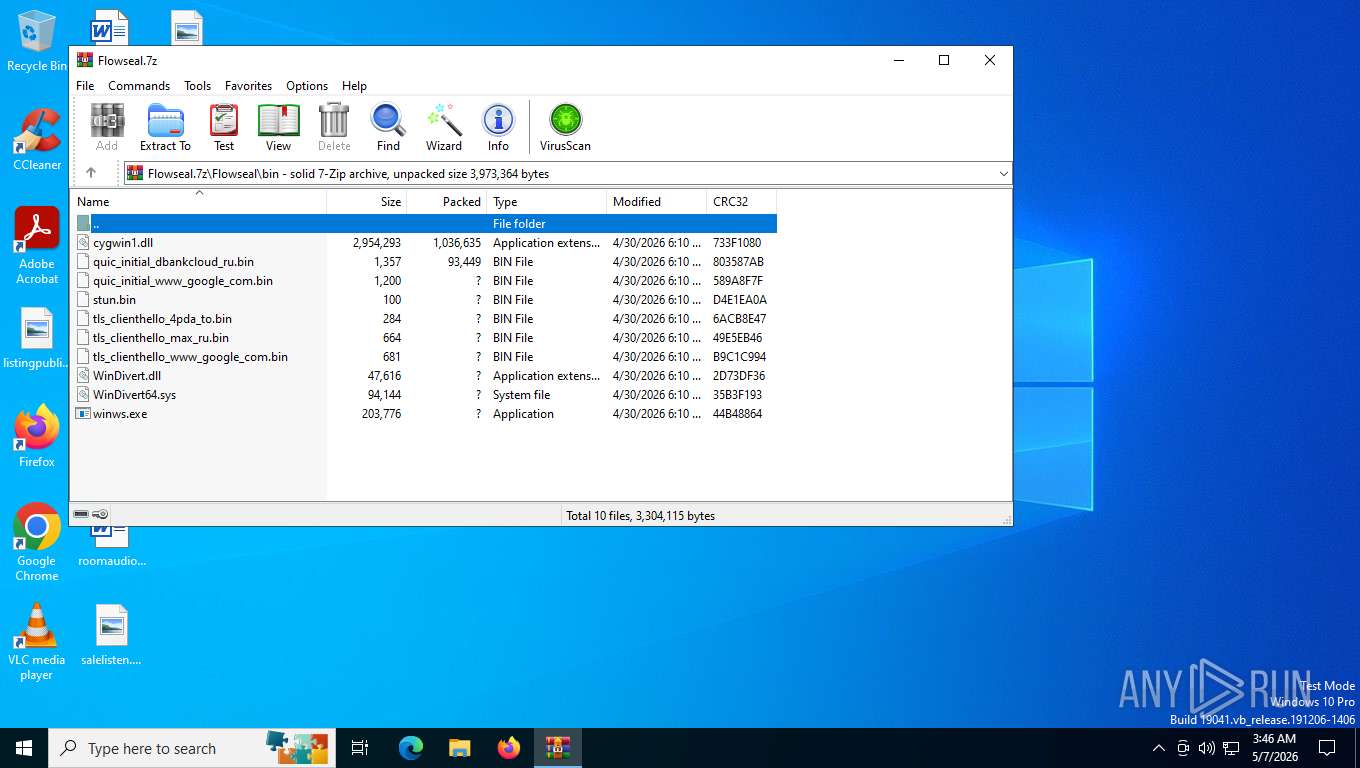Viewport: 1360px width, 768px height.
Task: Open Task View on taskbar
Action: 360,748
